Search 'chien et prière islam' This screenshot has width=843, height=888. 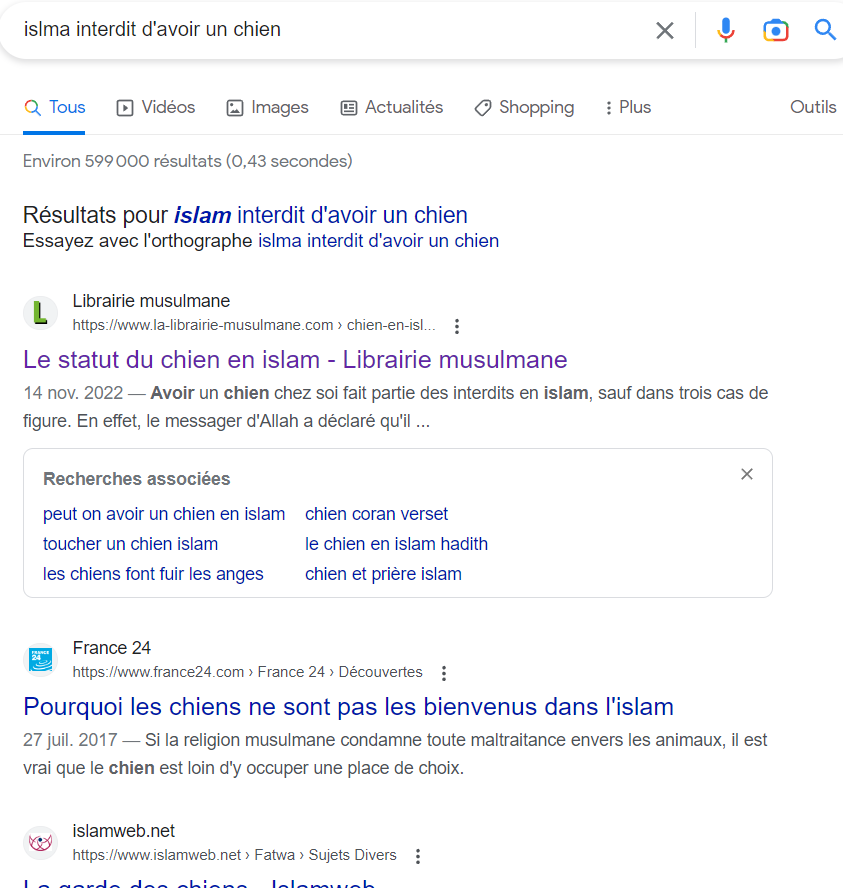[x=383, y=574]
